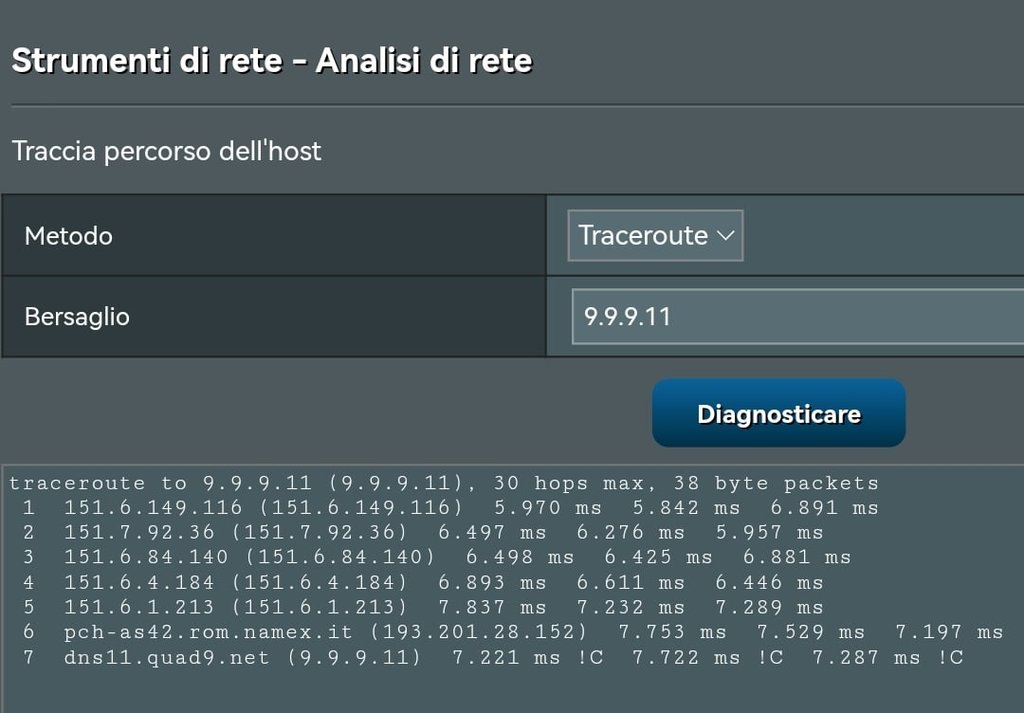Click the Bersaglio target input field
1024x713 pixels.
pyautogui.click(x=797, y=317)
